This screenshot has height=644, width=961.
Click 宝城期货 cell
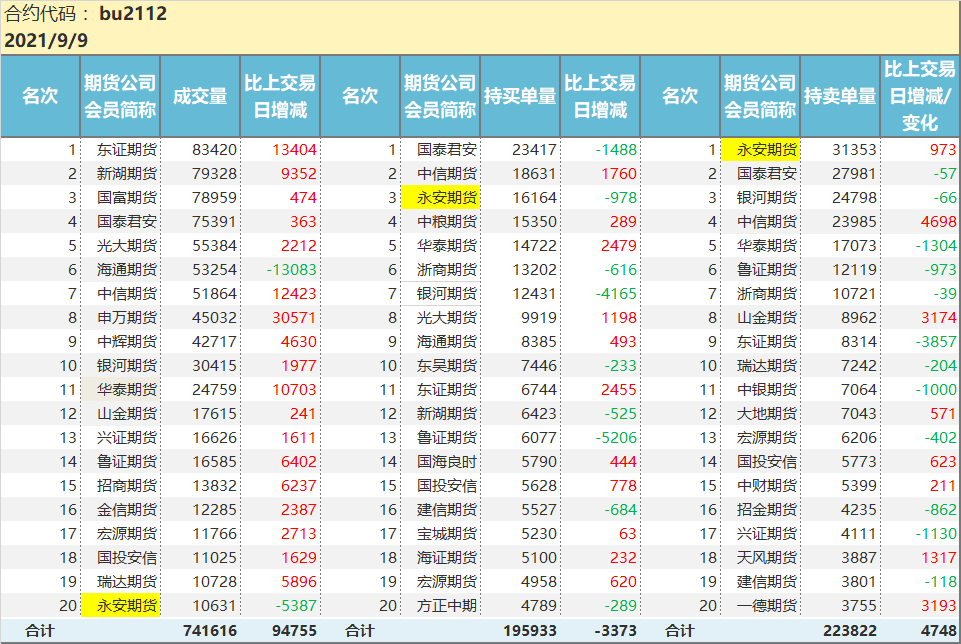(x=446, y=534)
